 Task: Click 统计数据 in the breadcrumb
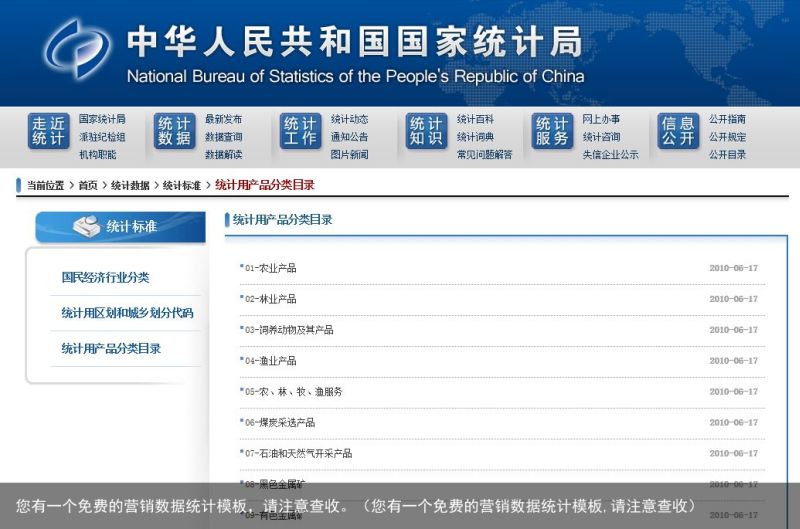point(130,185)
